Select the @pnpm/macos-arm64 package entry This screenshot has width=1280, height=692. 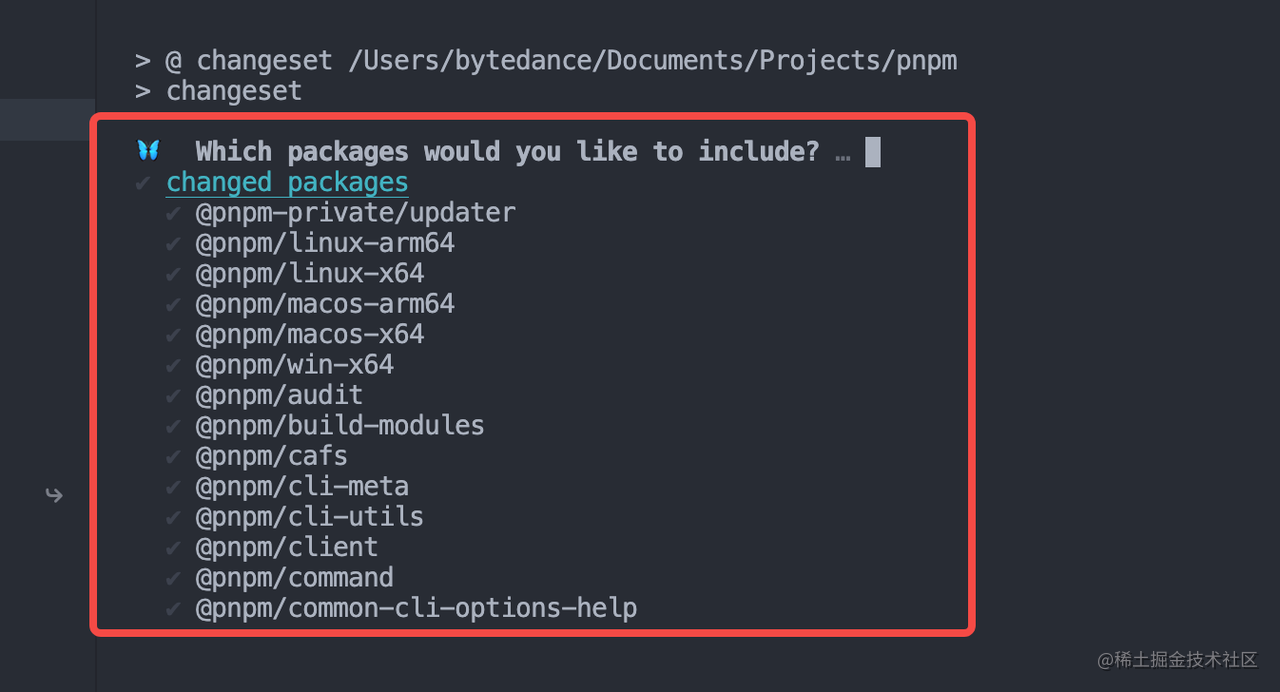pyautogui.click(x=325, y=304)
